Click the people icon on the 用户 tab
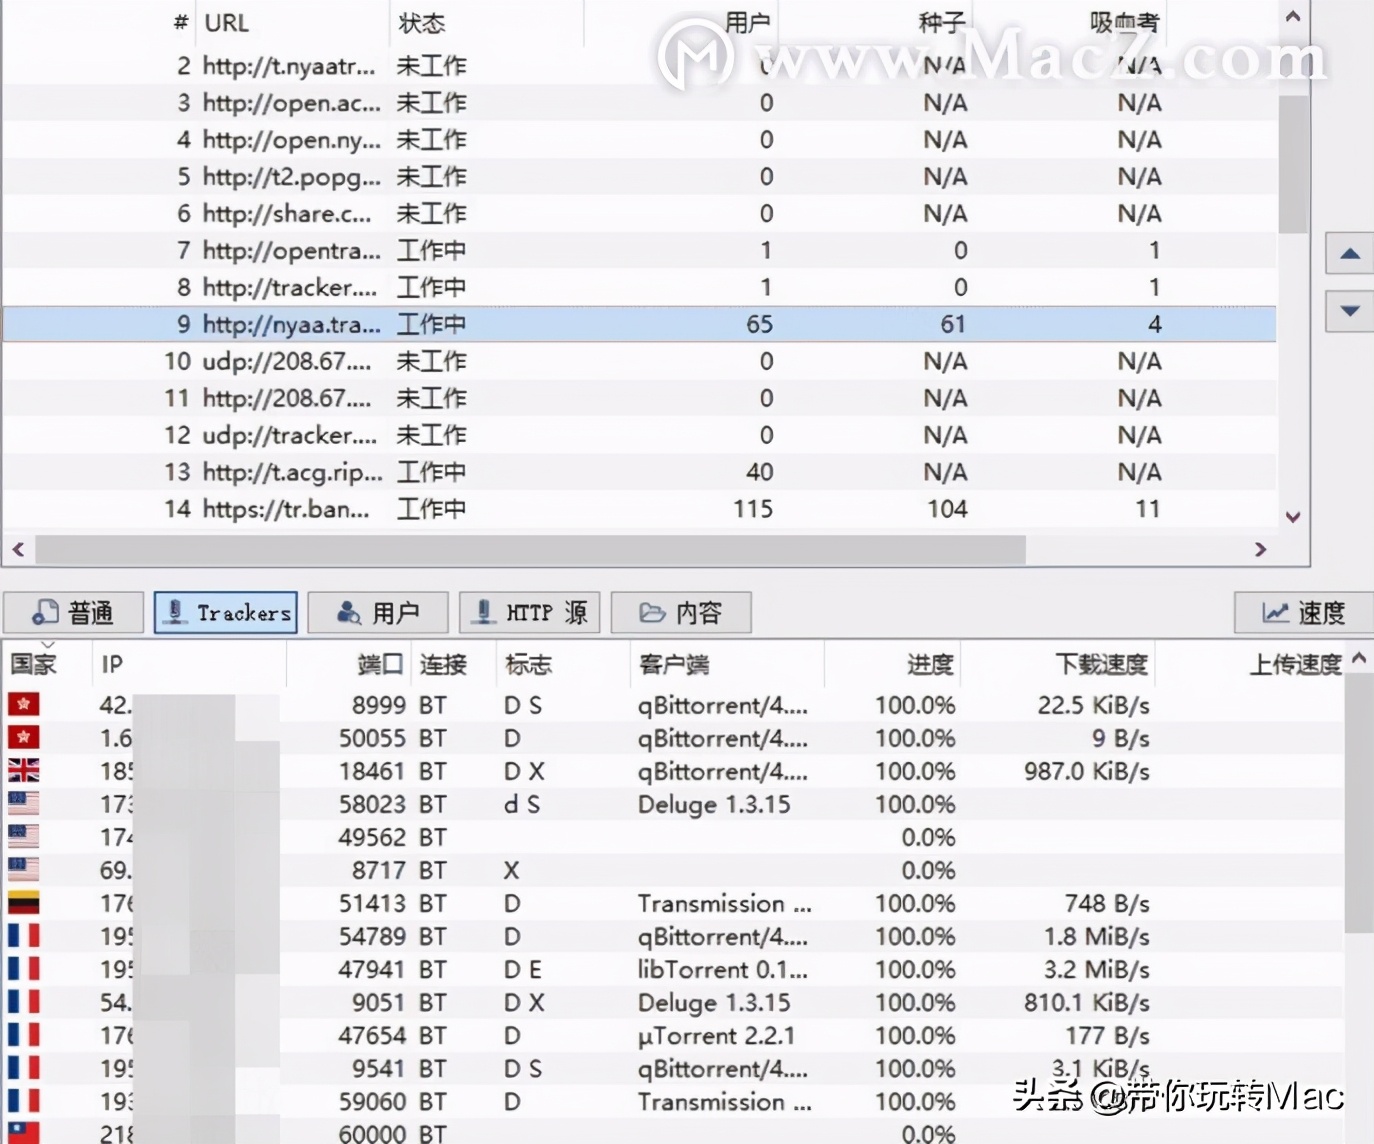Image resolution: width=1374 pixels, height=1144 pixels. point(347,612)
